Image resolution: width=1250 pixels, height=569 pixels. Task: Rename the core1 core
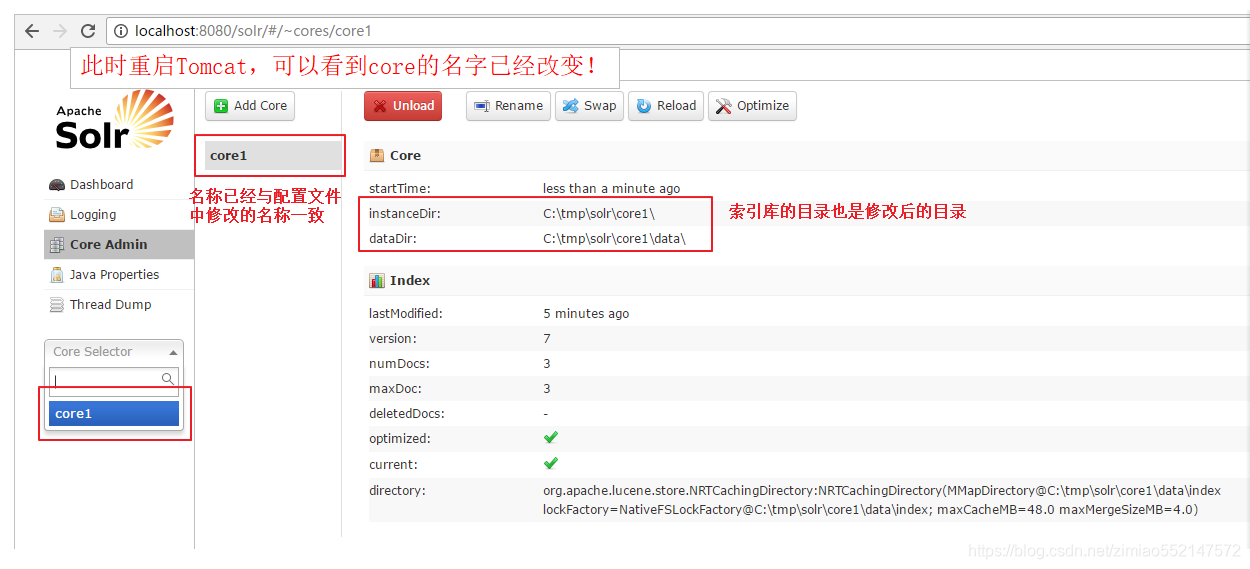pyautogui.click(x=508, y=106)
